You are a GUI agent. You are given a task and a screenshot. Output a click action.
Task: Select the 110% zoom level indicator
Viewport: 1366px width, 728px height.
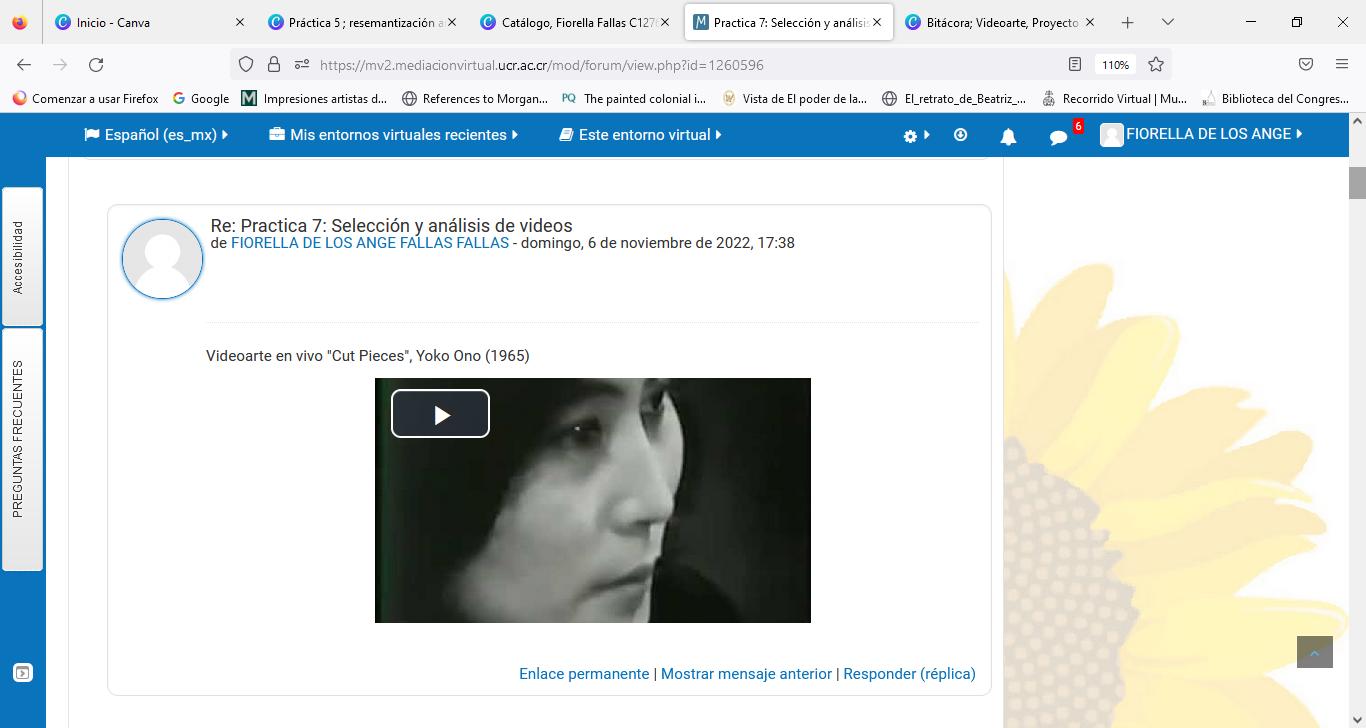(x=1115, y=64)
